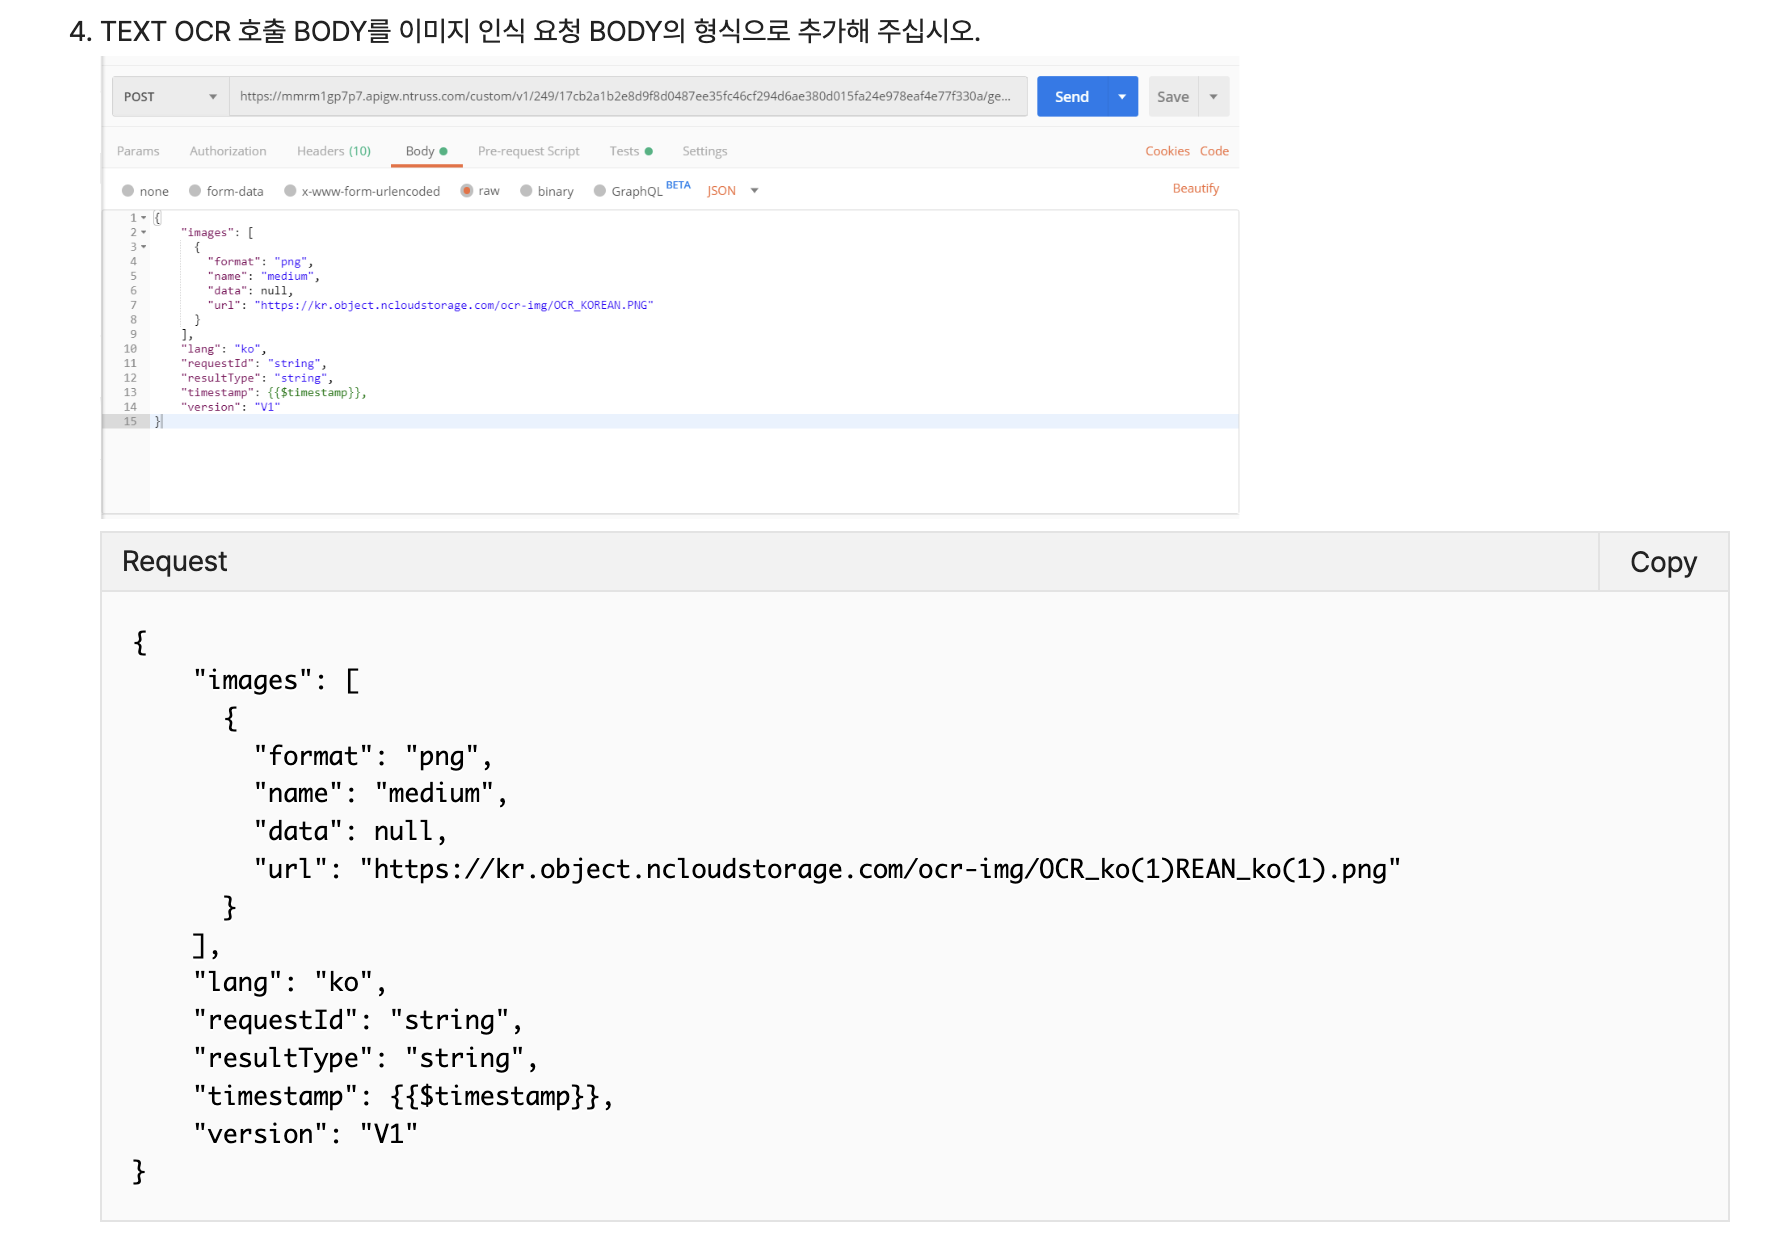
Task: Open the Save dropdown arrow menu
Action: point(1213,96)
